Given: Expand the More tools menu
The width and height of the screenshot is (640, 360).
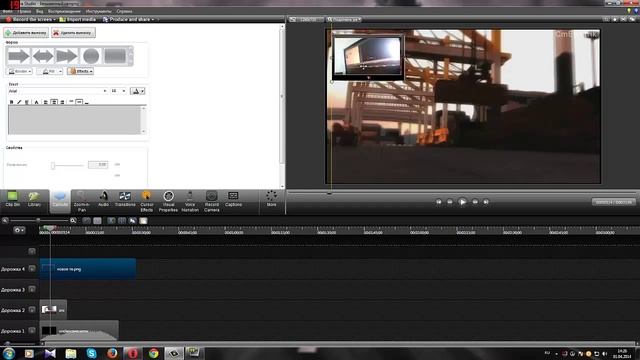Looking at the screenshot, I should (271, 199).
